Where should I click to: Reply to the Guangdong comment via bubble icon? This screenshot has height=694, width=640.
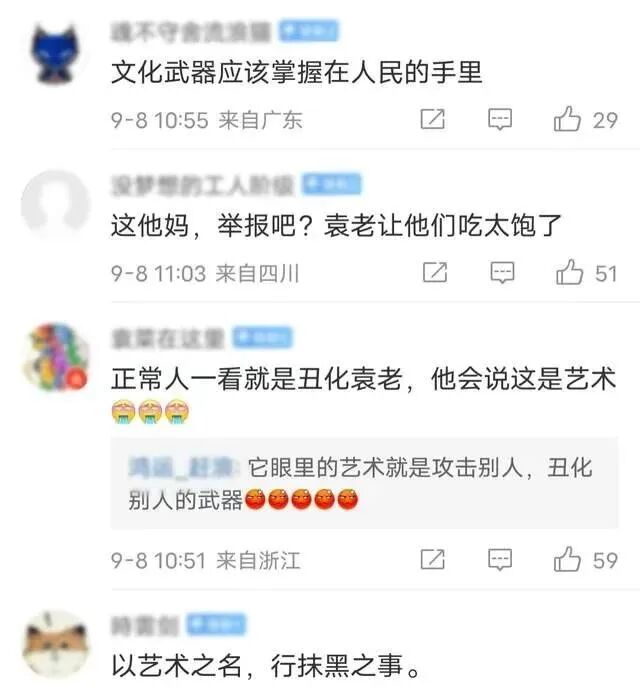tap(500, 120)
